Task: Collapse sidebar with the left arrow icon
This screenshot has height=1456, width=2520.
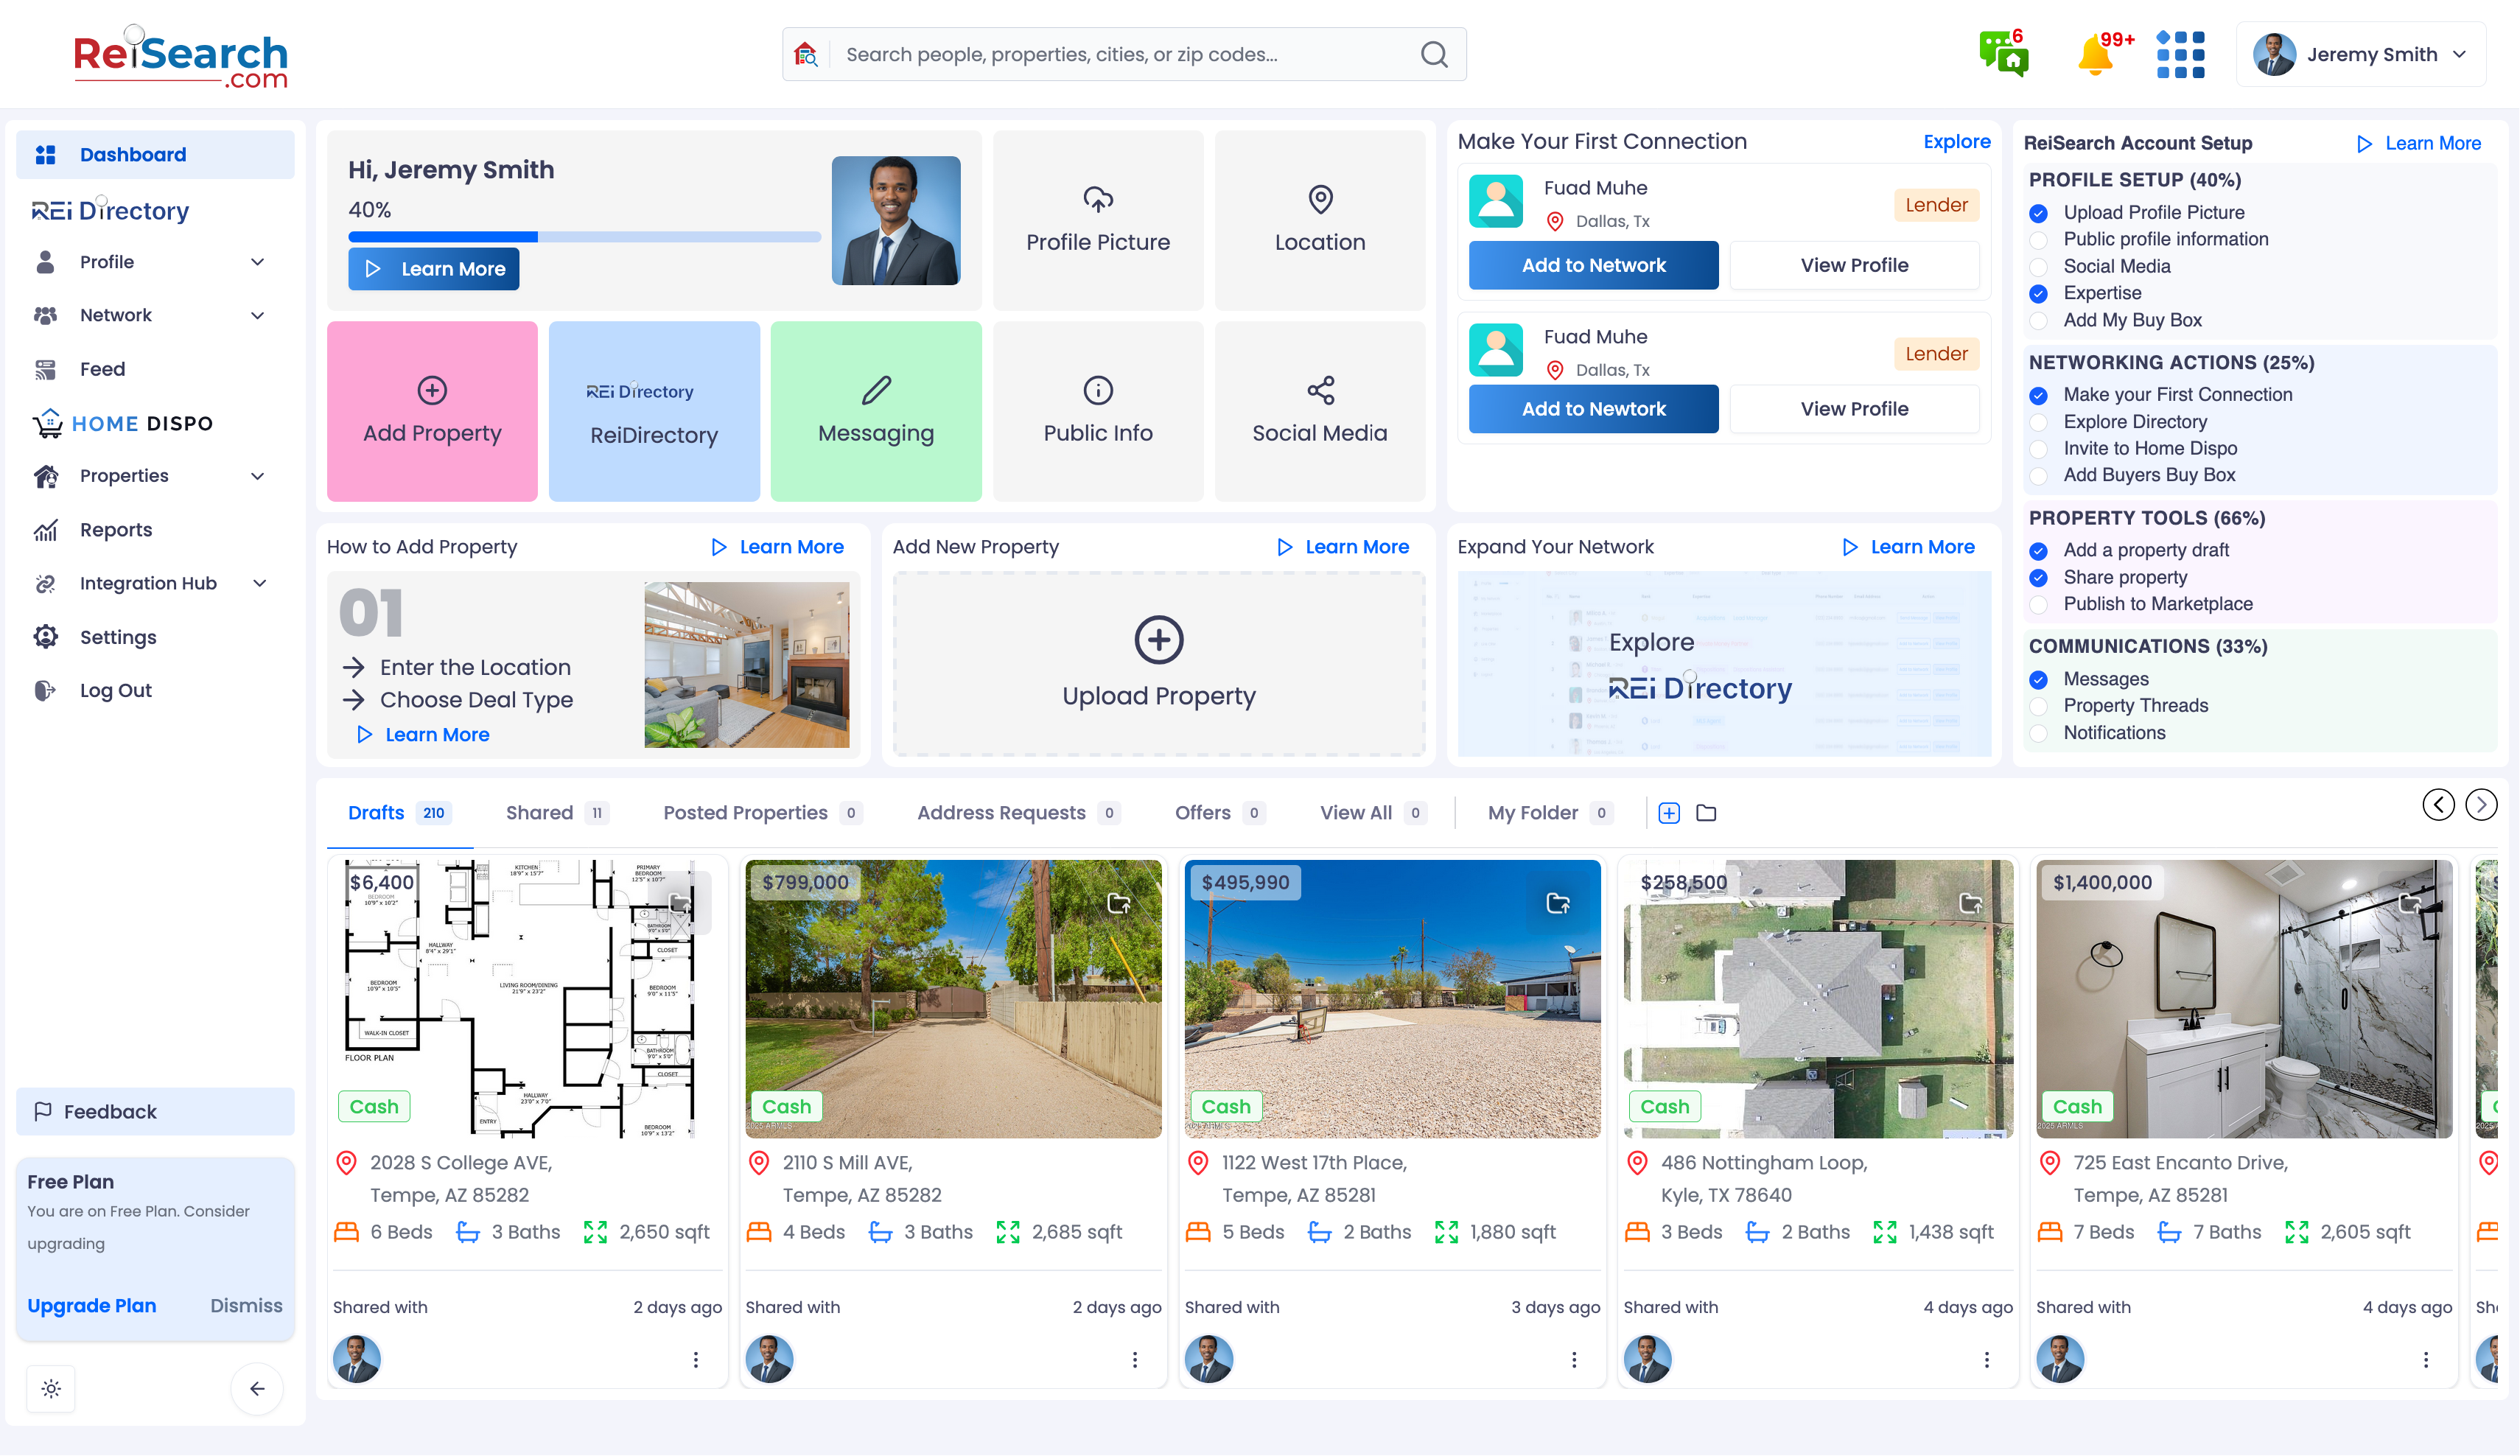Action: point(257,1388)
